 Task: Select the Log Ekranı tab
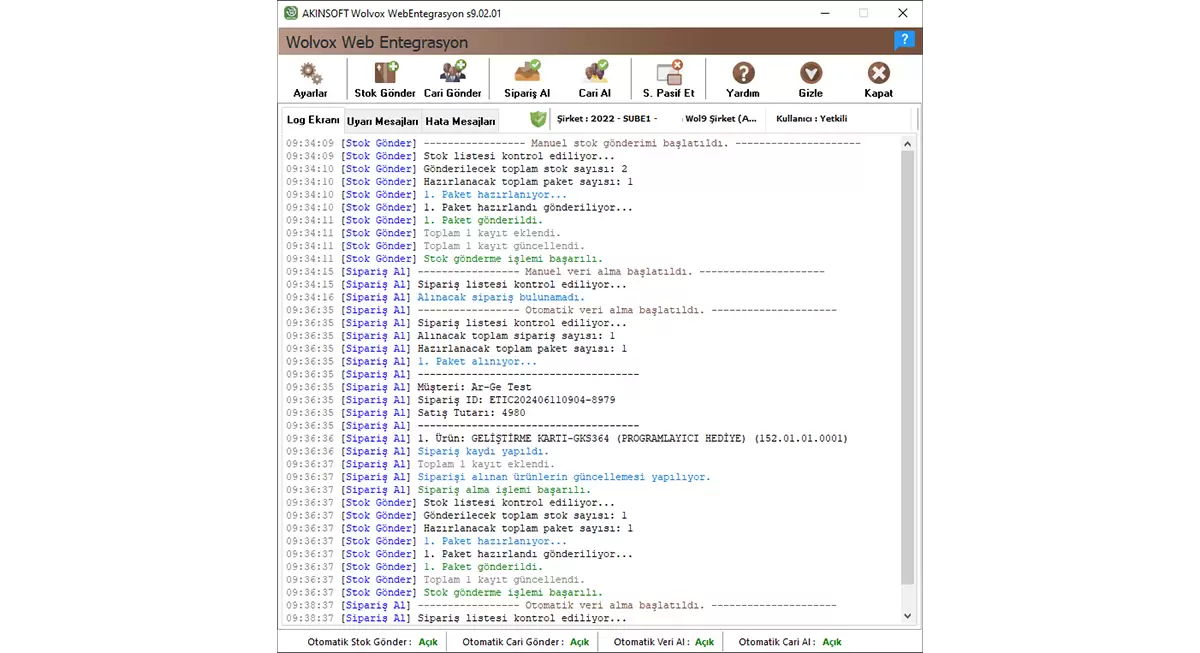(x=313, y=120)
